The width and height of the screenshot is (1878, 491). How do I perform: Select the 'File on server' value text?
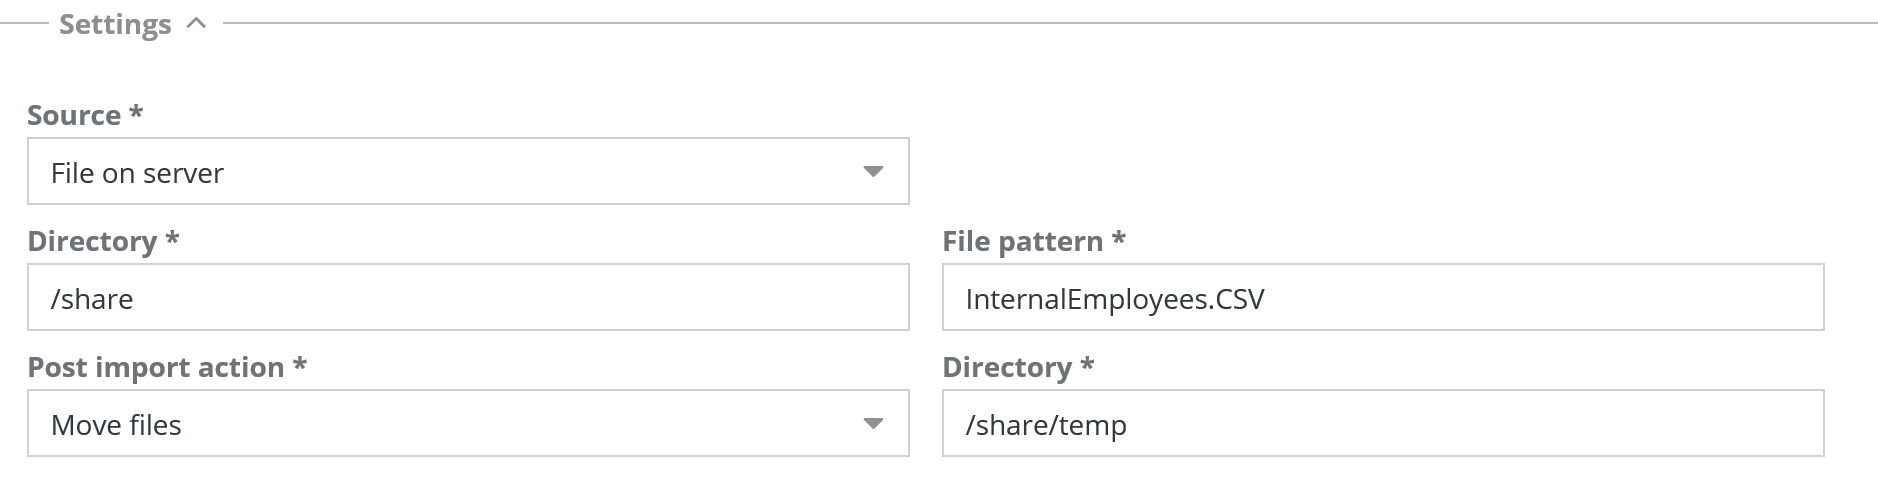pyautogui.click(x=137, y=173)
